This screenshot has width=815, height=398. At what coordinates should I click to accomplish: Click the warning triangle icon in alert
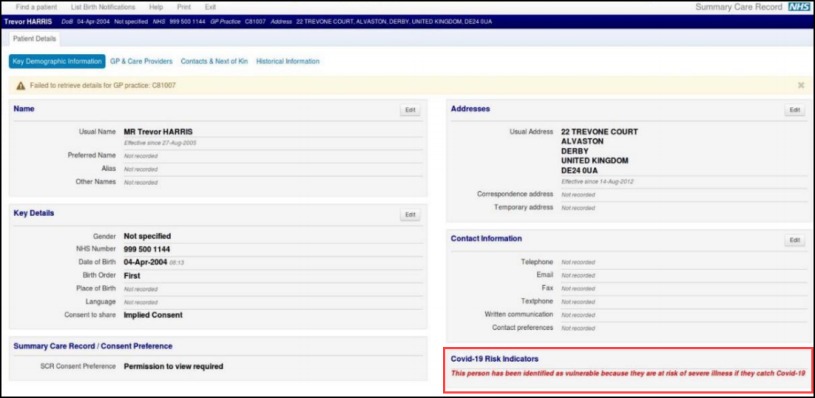[x=20, y=85]
